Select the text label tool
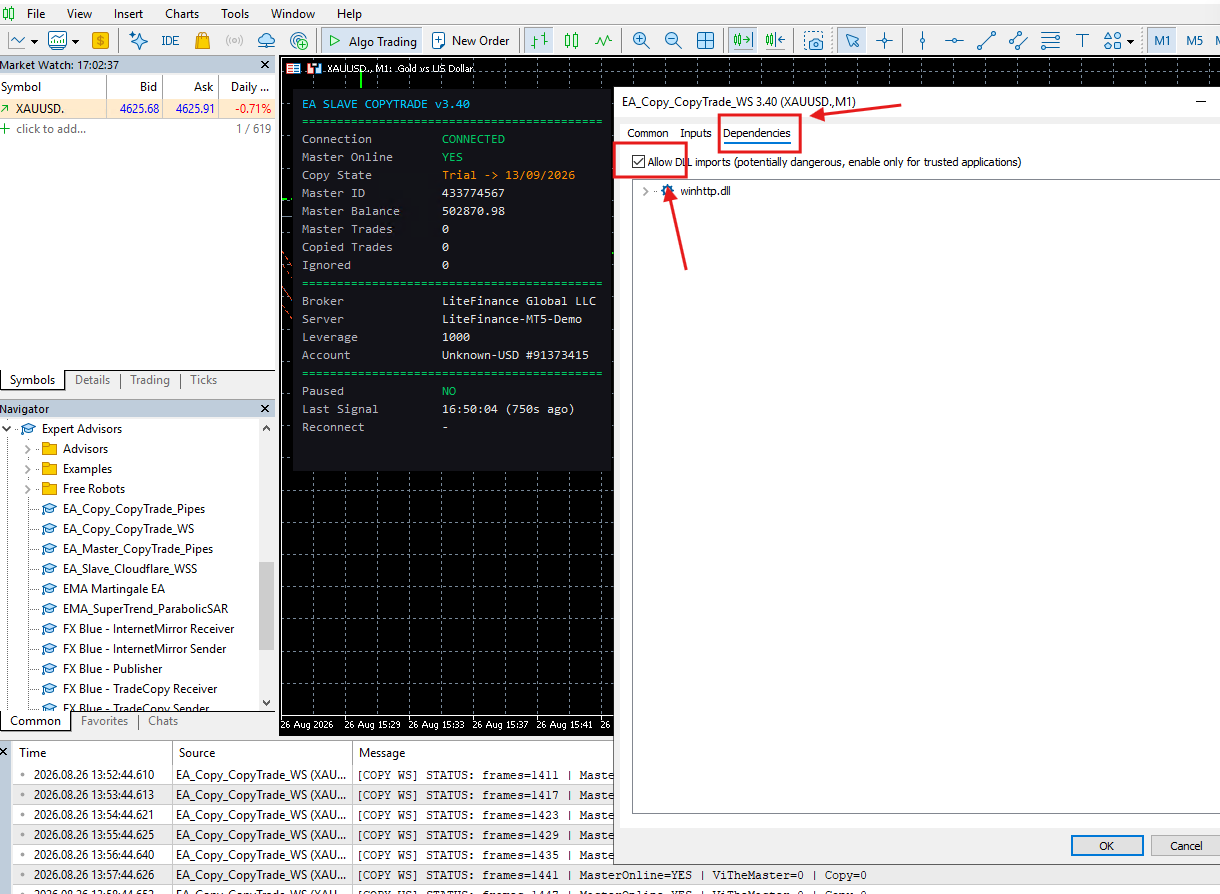The width and height of the screenshot is (1220, 894). [x=1082, y=41]
